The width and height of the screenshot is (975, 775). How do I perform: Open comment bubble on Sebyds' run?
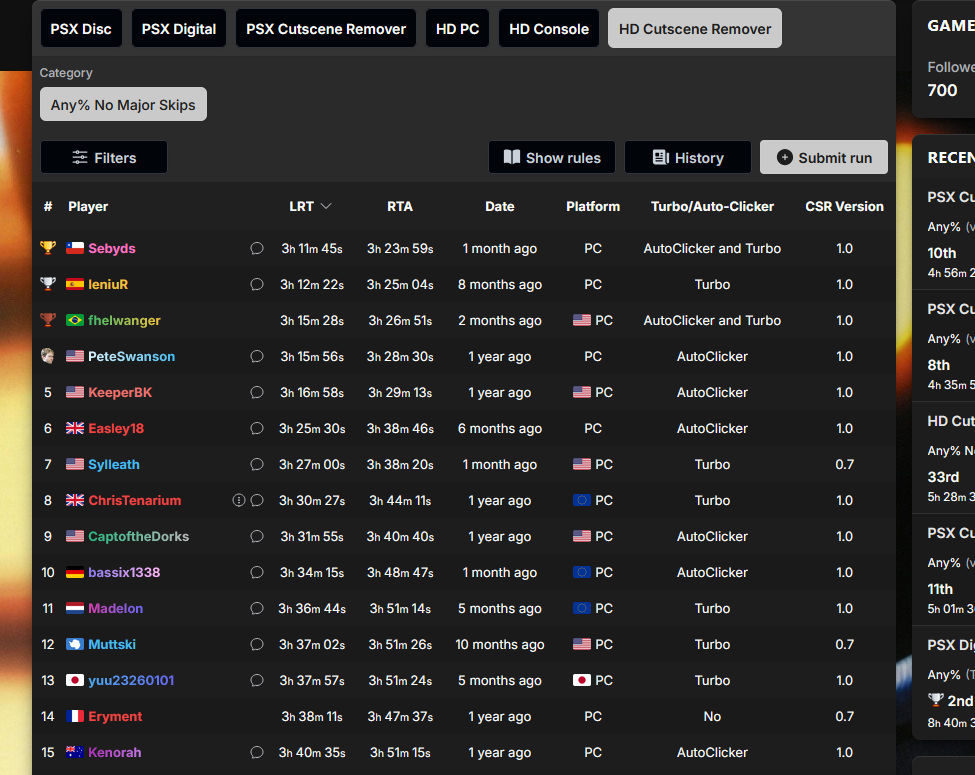point(257,249)
